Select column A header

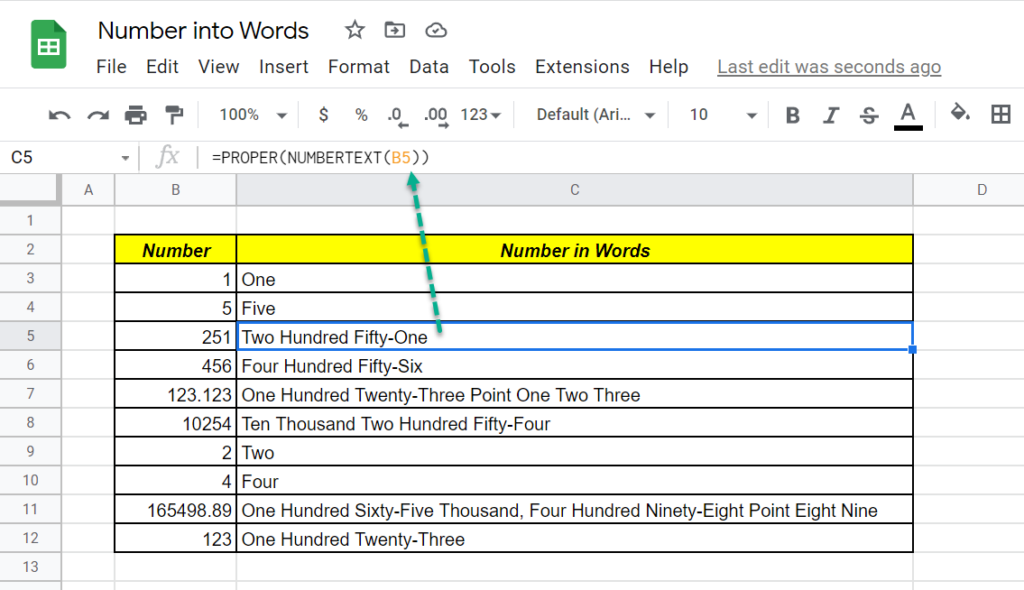point(88,190)
